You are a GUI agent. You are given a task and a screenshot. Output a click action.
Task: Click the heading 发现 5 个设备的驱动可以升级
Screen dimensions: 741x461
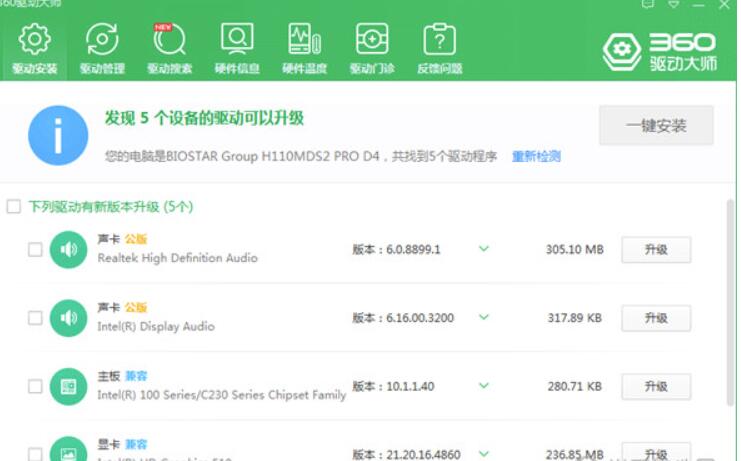204,118
